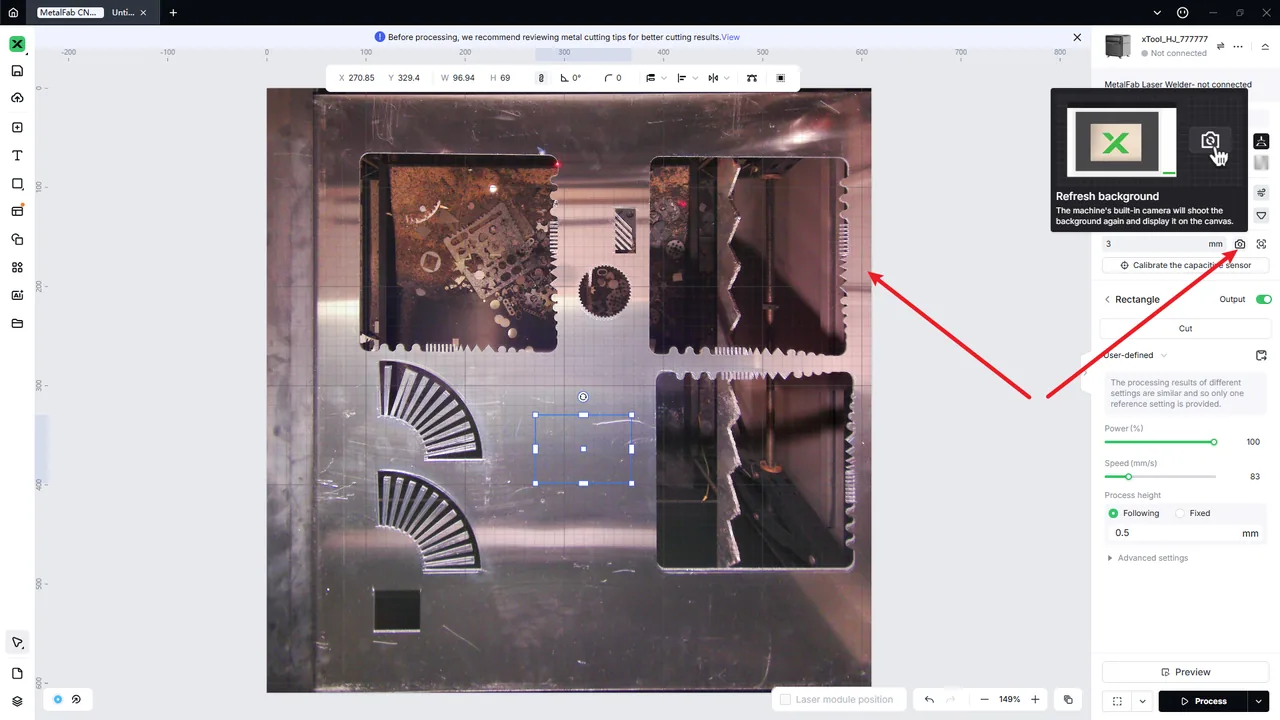Click the camera Refresh background icon
1280x720 pixels.
click(x=1240, y=244)
